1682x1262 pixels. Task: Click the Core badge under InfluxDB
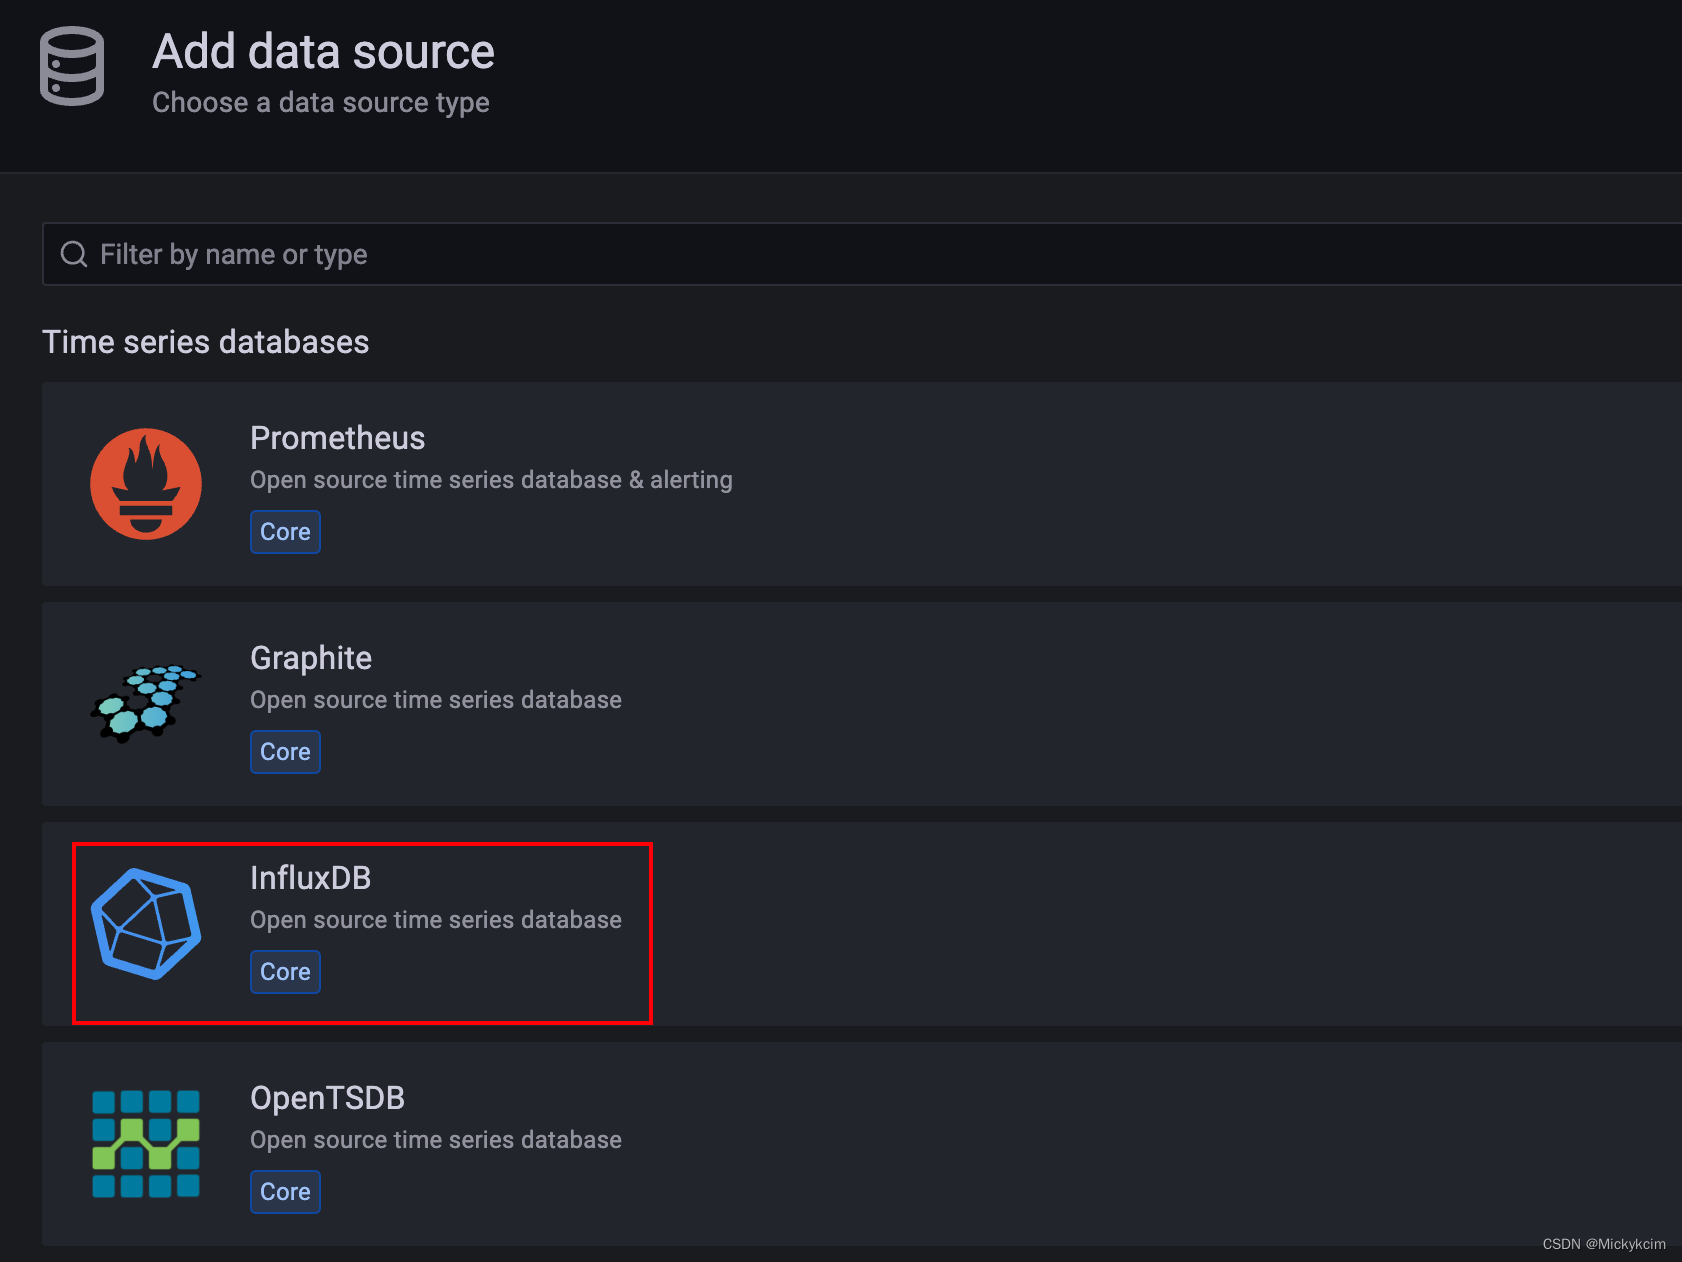coord(285,972)
